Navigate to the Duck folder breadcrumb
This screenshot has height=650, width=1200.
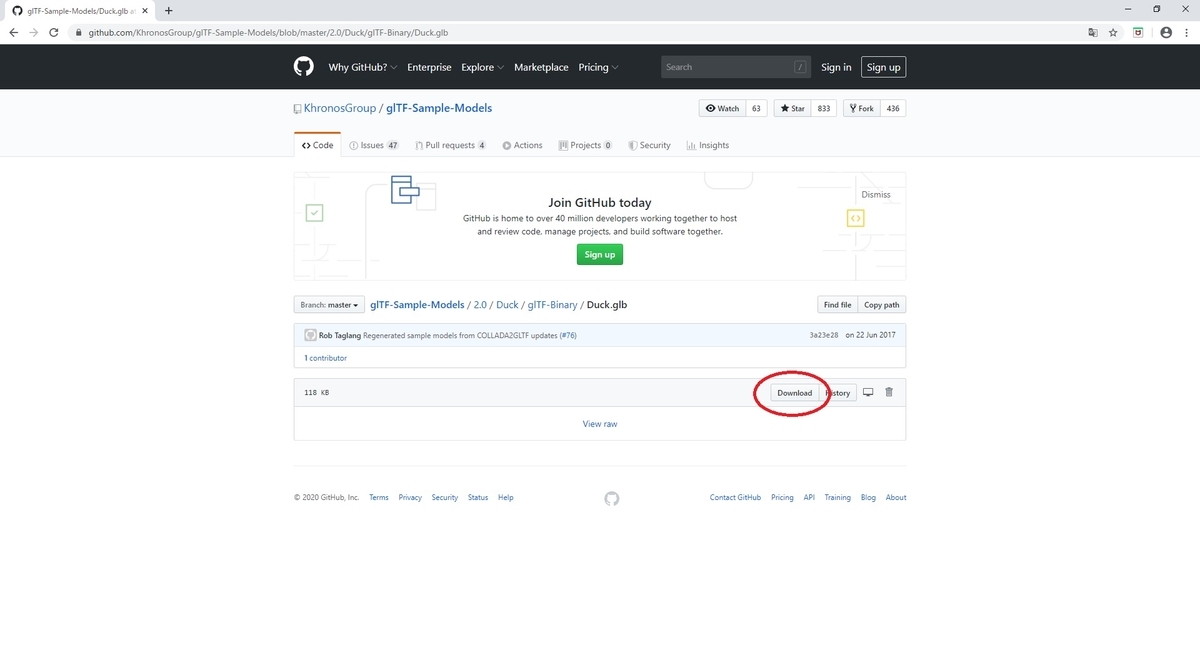[x=507, y=305]
